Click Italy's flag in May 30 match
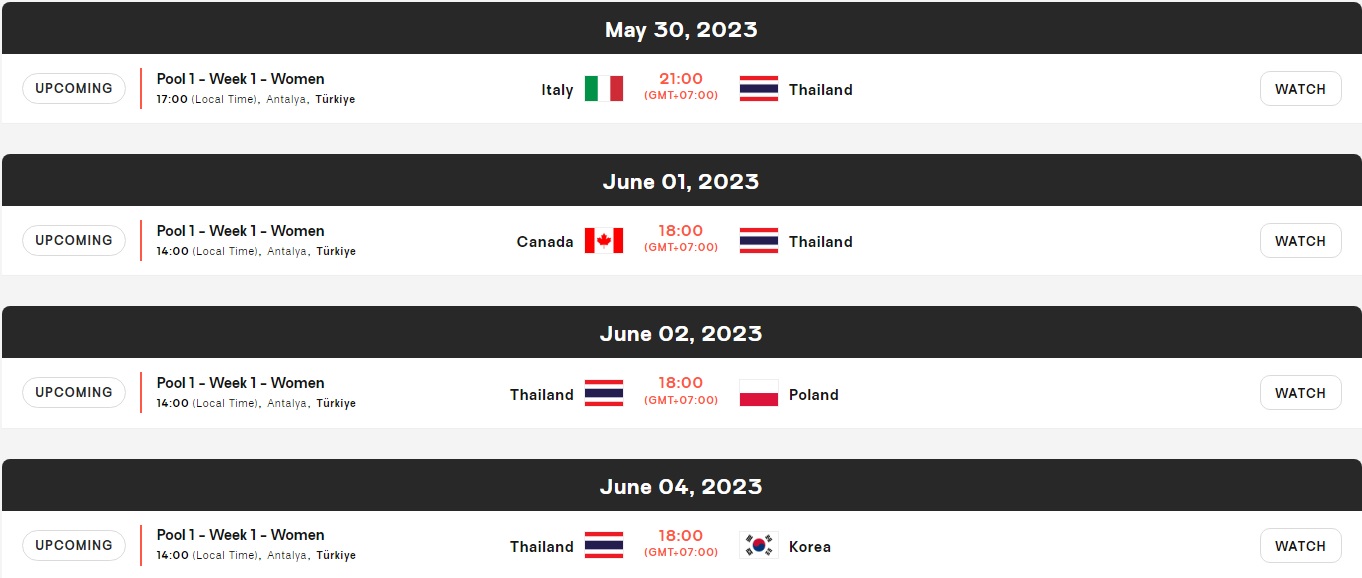 click(604, 89)
